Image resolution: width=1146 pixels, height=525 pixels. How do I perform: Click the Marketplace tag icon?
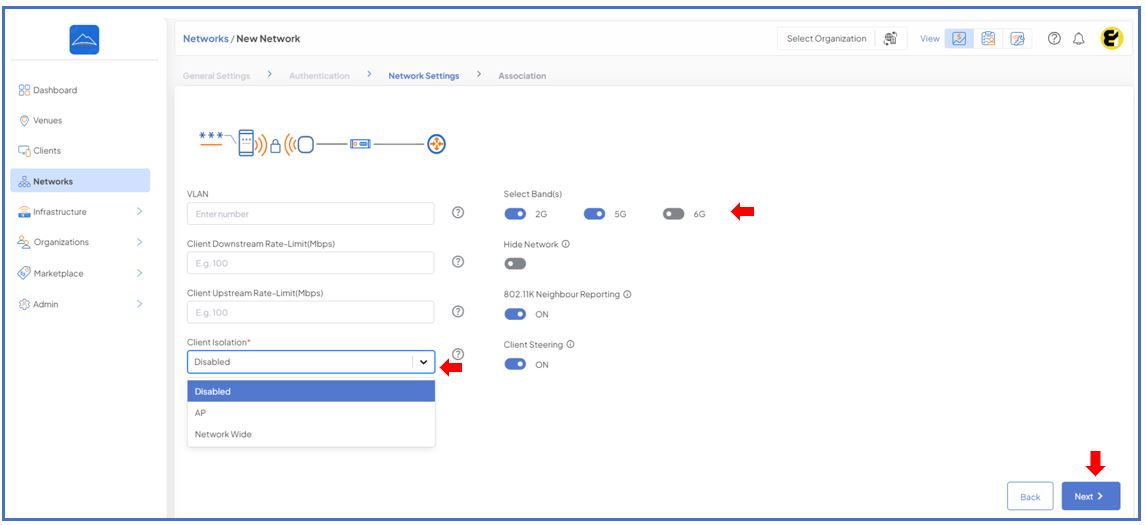[x=24, y=273]
